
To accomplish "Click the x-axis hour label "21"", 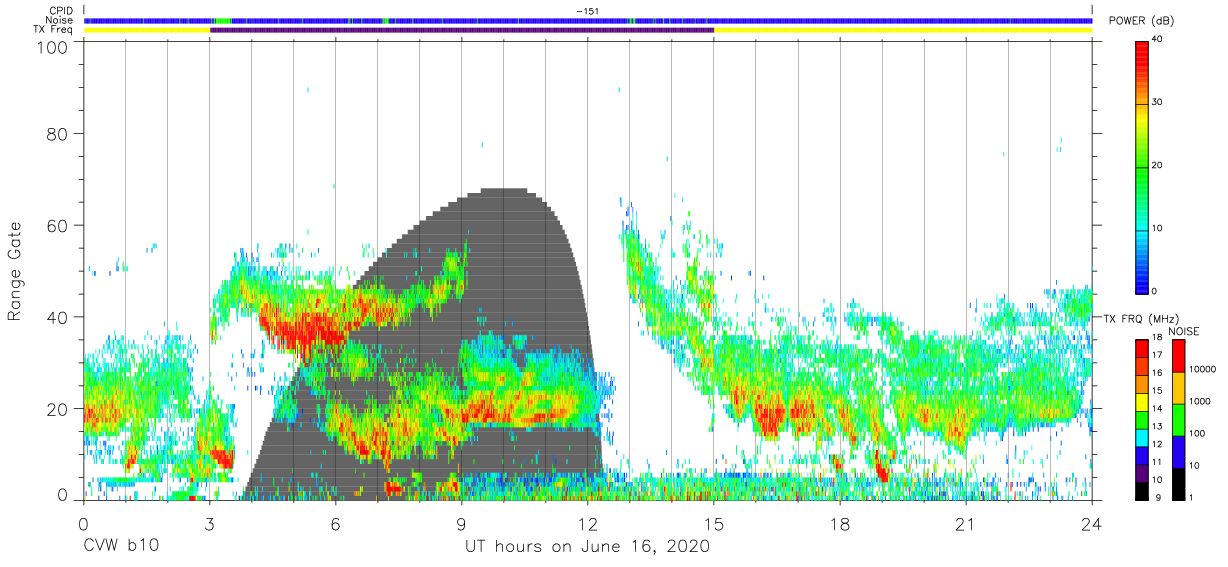I will [966, 523].
